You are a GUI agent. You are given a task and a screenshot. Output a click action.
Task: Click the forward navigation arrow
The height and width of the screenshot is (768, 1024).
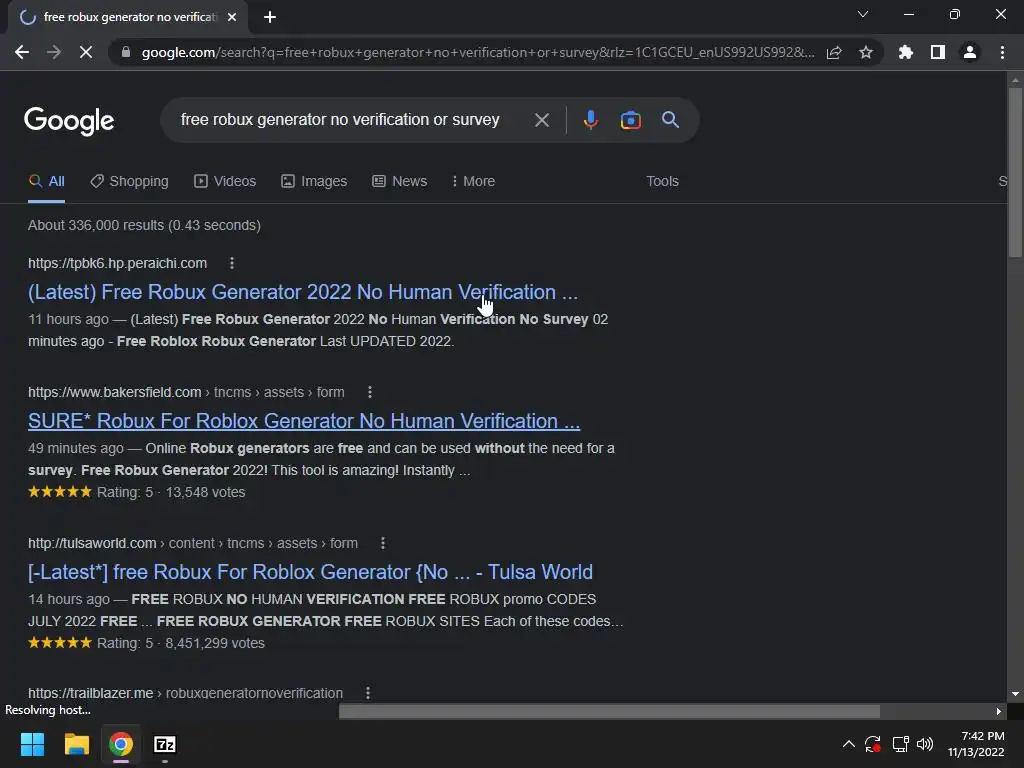click(x=54, y=52)
